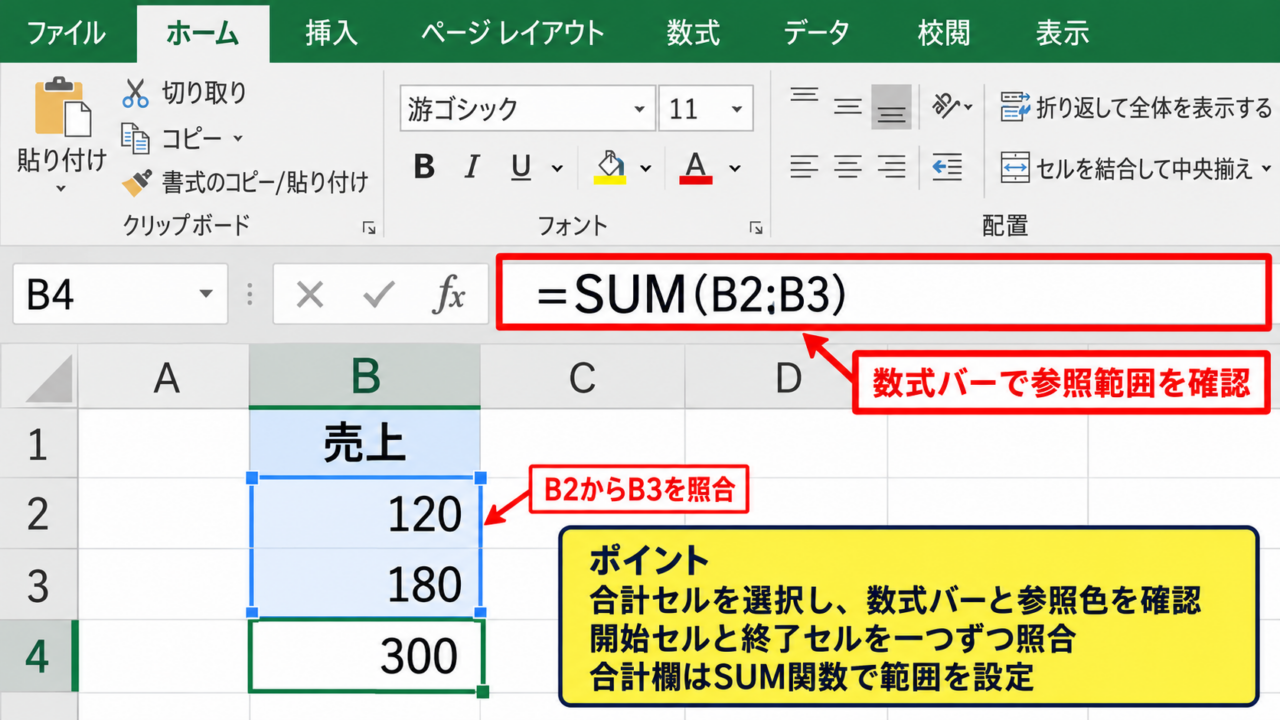This screenshot has width=1280, height=720.
Task: Open the font color dropdown arrow
Action: click(x=735, y=168)
